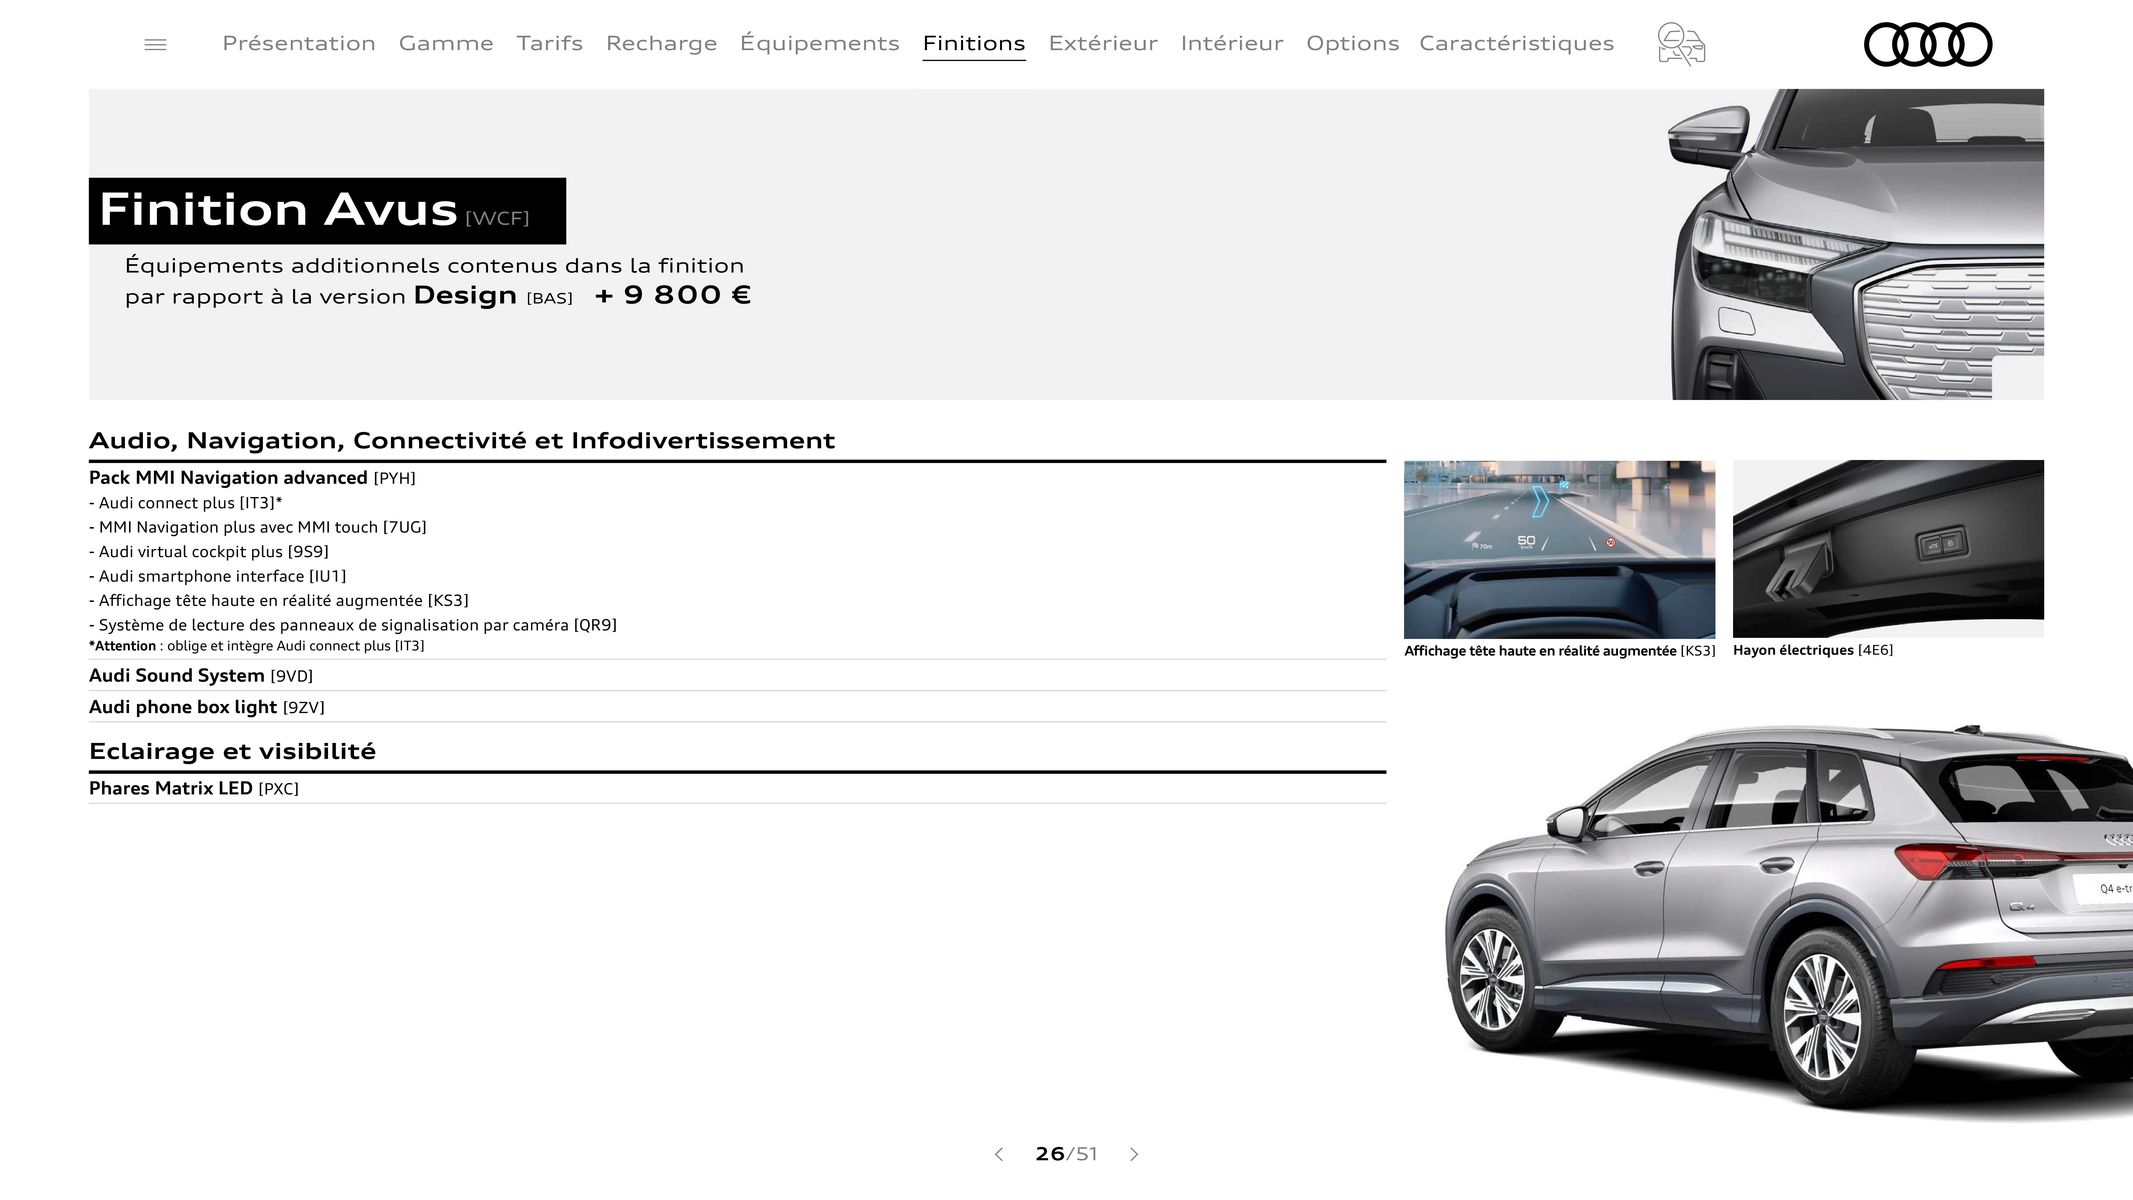Click the Audi four rings logo

(x=1928, y=44)
